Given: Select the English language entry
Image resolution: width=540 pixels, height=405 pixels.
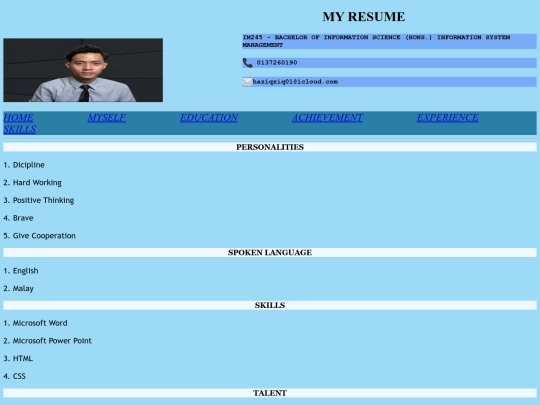Looking at the screenshot, I should point(21,271).
